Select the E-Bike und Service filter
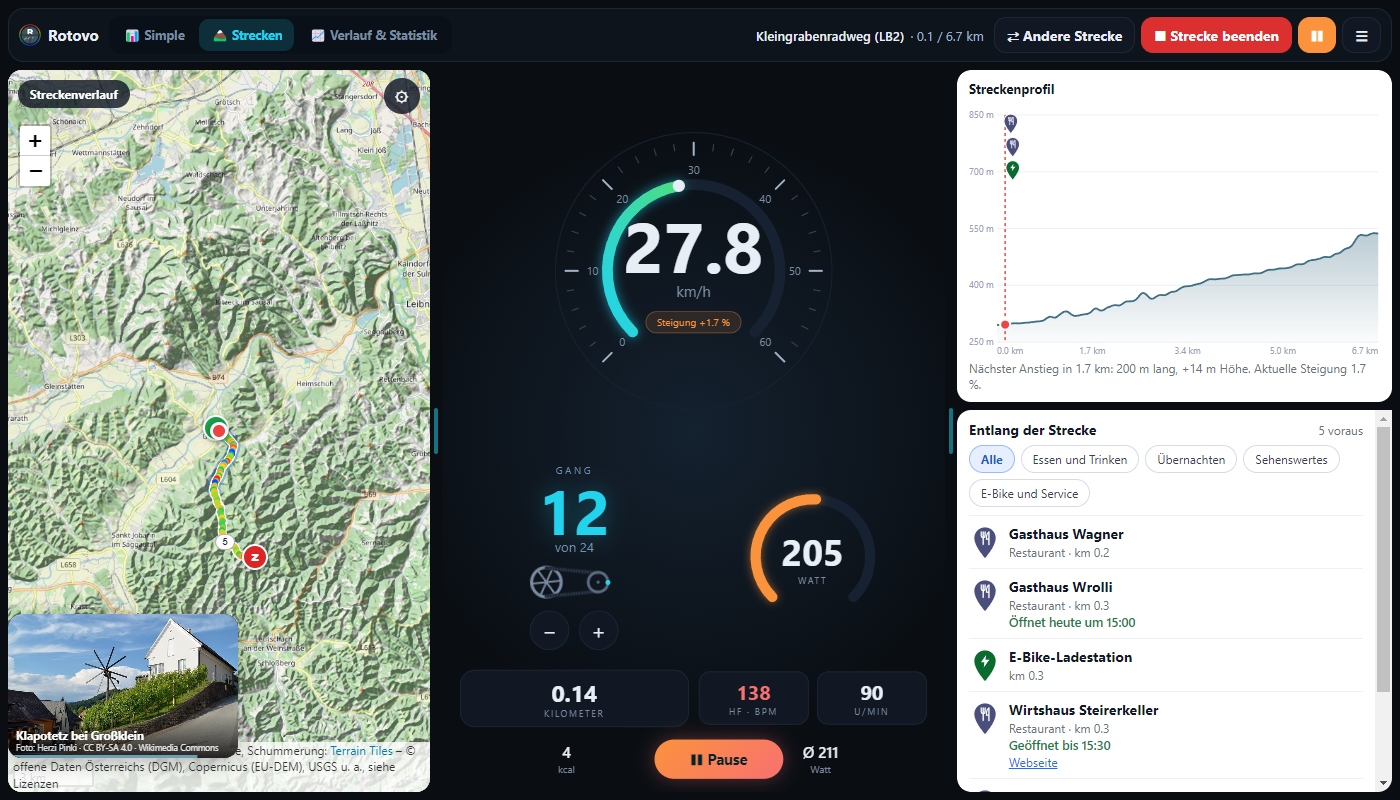The image size is (1400, 800). click(1029, 494)
